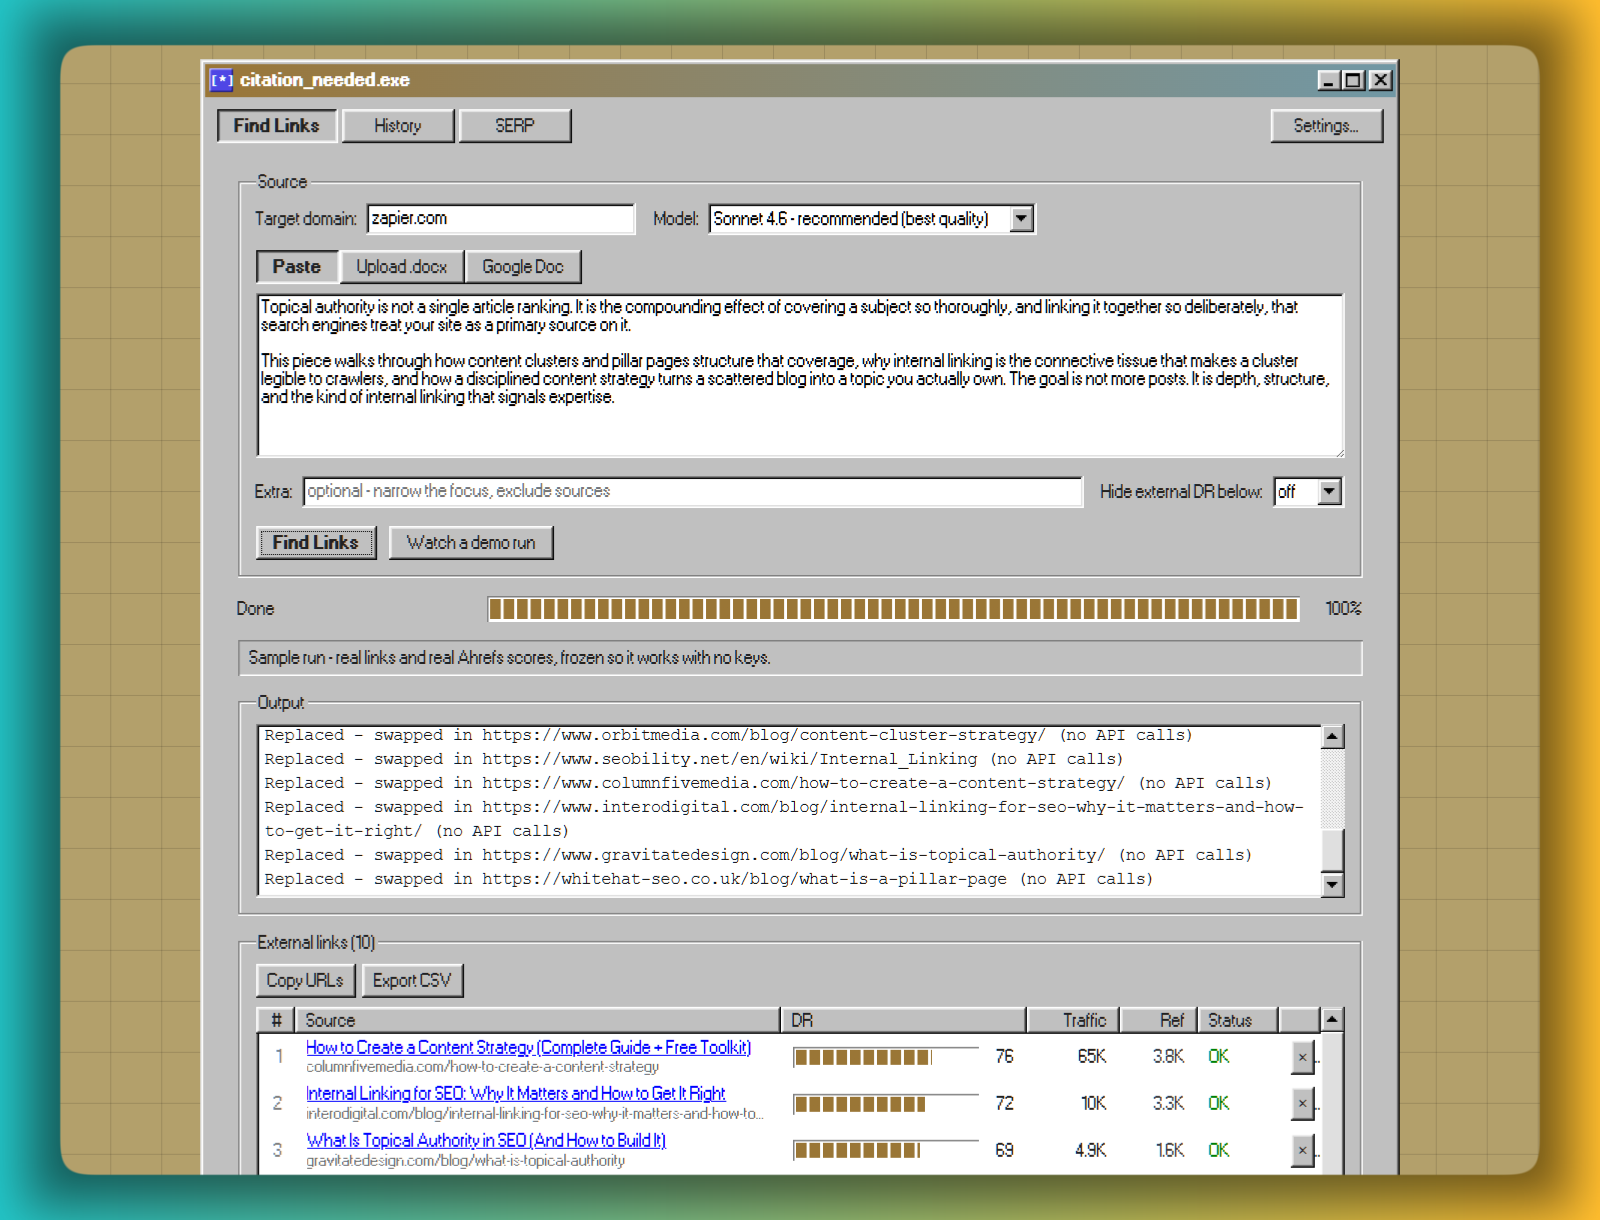The height and width of the screenshot is (1220, 1600).
Task: Click the Target domain input field
Action: [x=501, y=219]
